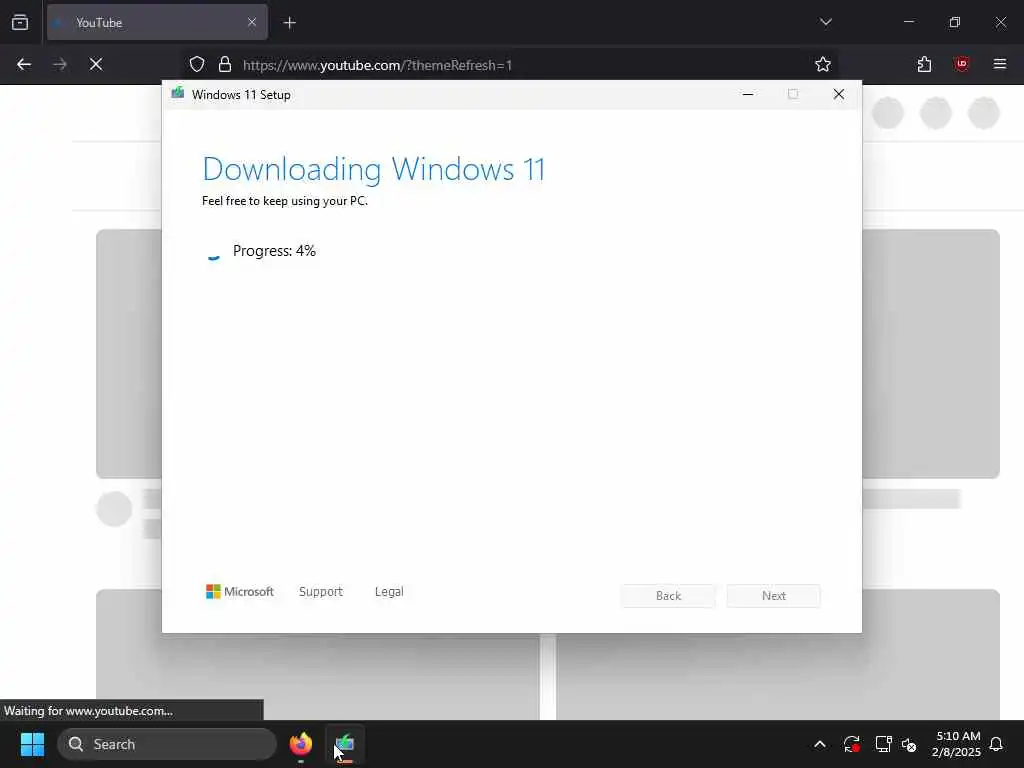
Task: Go back one page in Firefox
Action: tap(24, 65)
